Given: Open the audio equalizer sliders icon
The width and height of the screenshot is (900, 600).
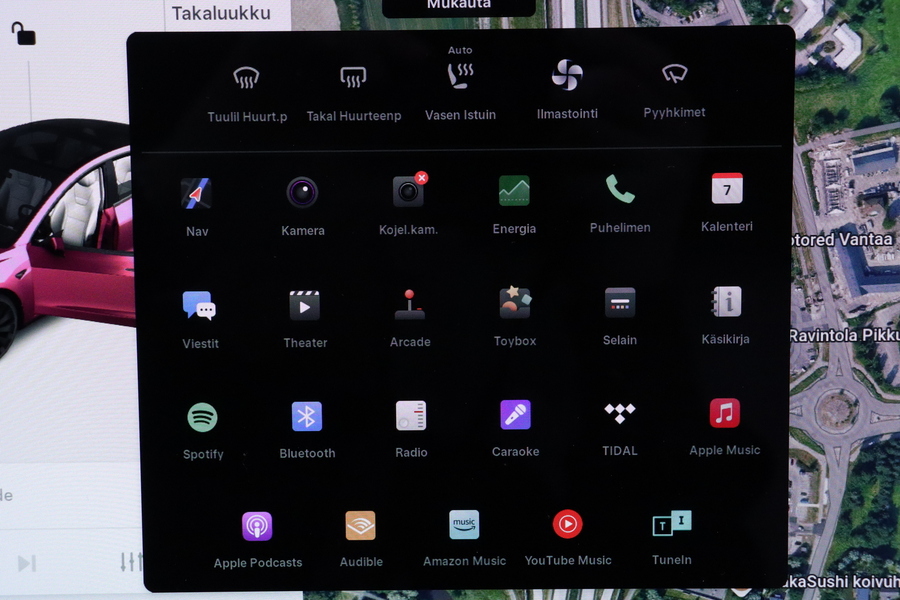Looking at the screenshot, I should [131, 562].
